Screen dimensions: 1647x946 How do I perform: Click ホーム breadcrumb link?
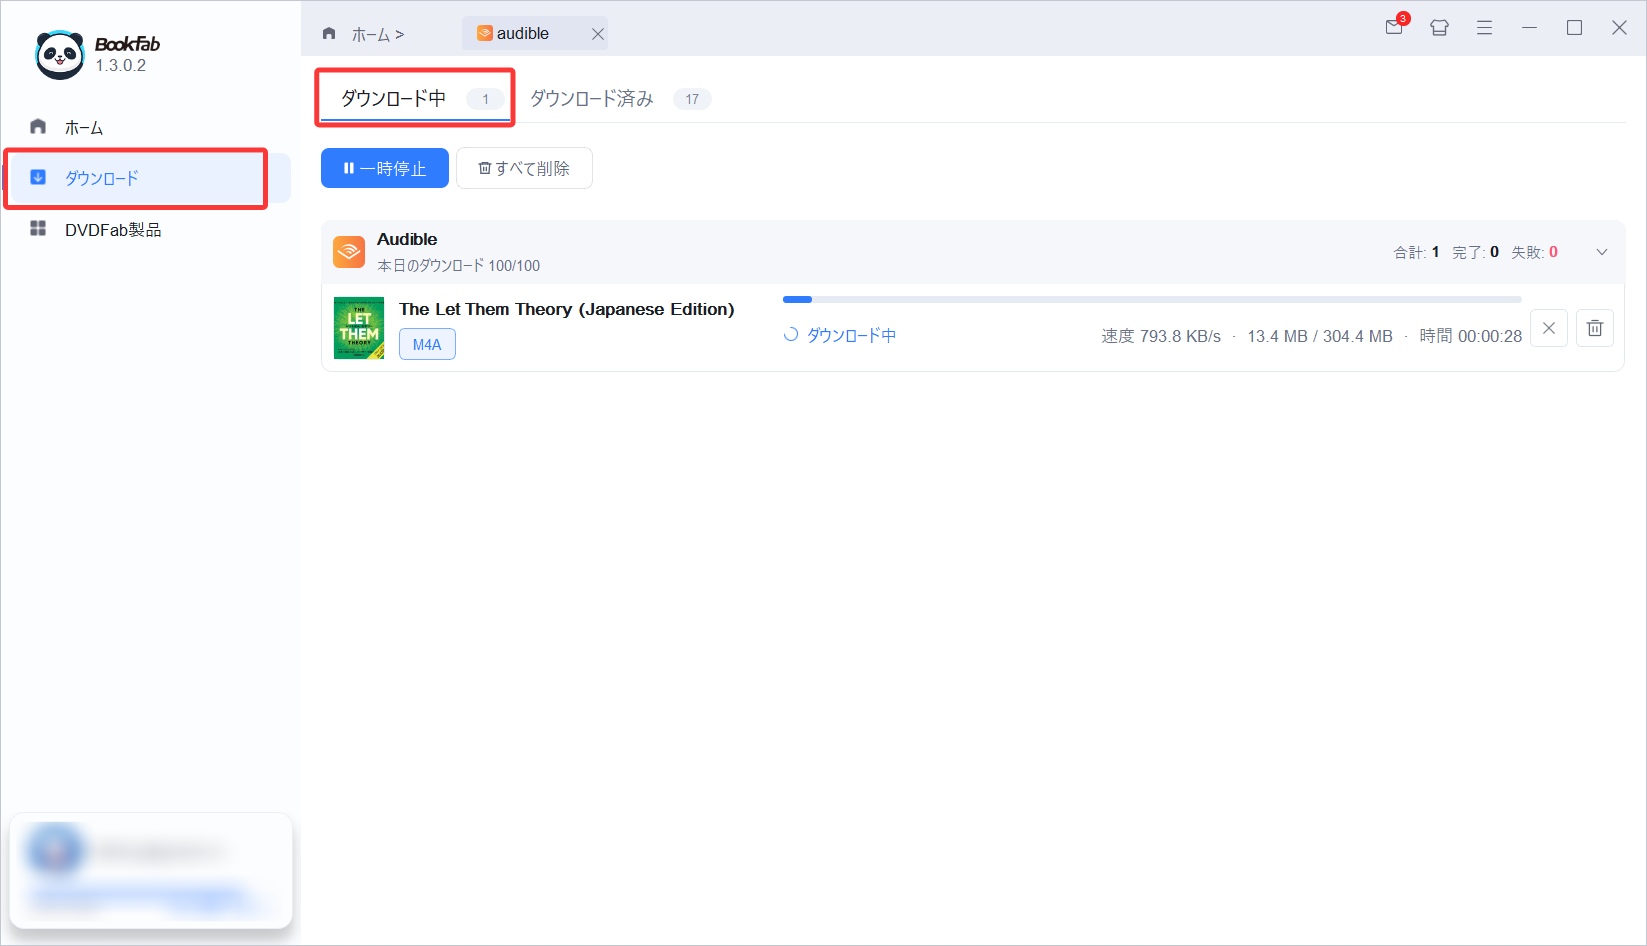(371, 34)
